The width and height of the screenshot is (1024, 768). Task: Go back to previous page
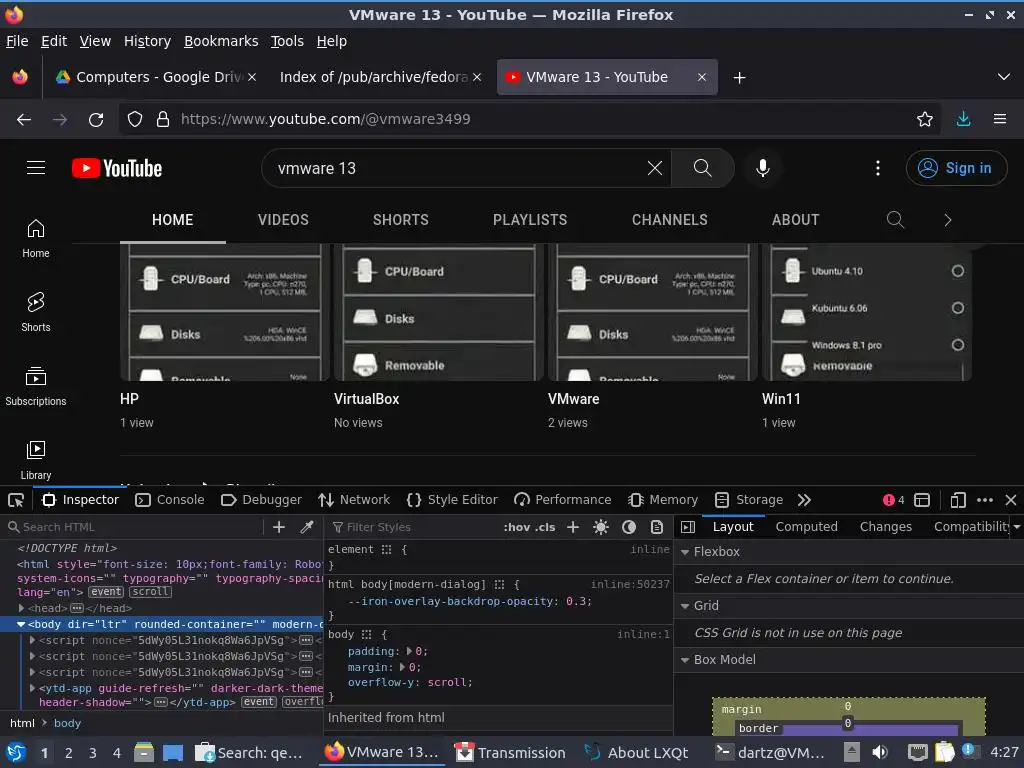pos(24,120)
